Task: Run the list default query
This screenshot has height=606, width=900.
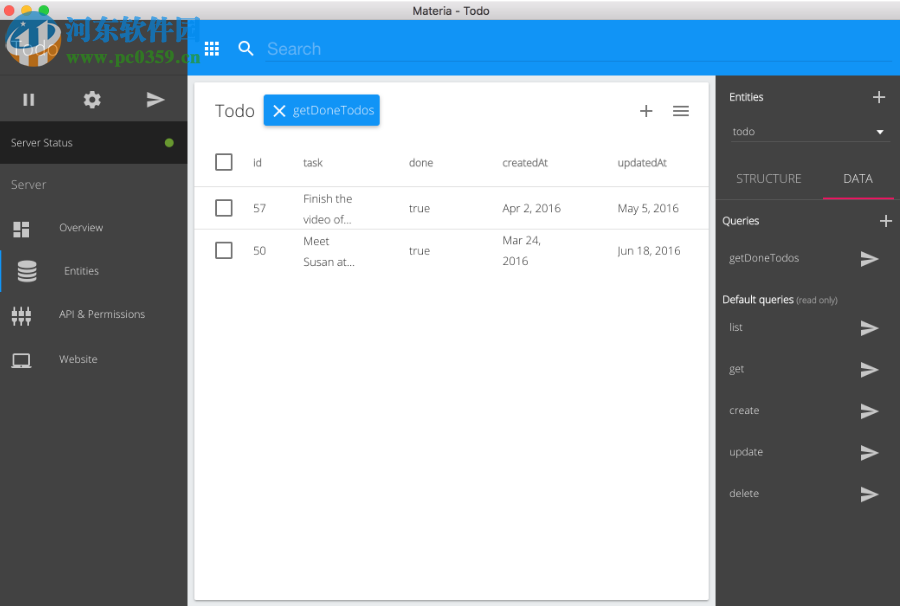Action: [x=870, y=328]
